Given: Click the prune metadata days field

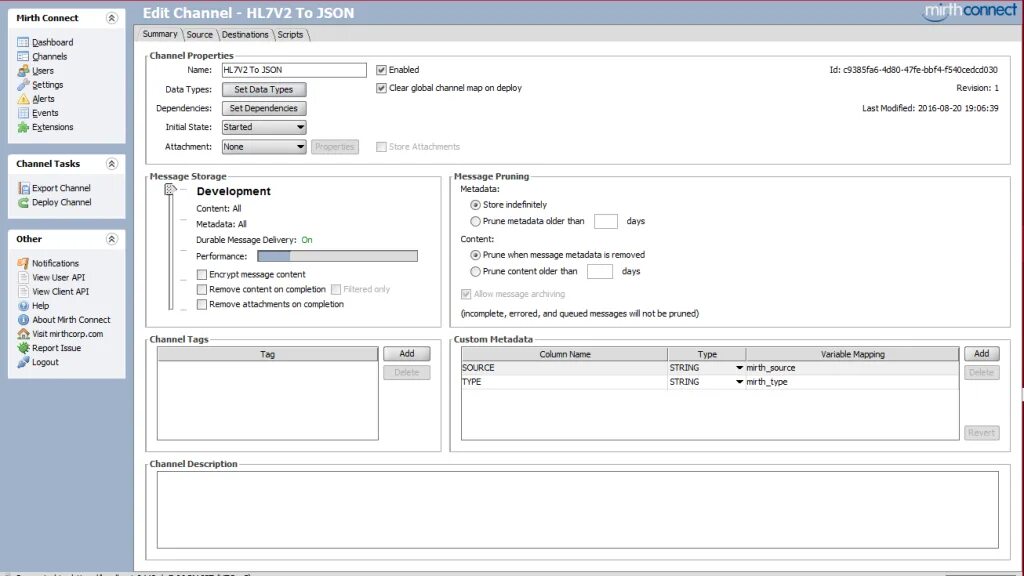Looking at the screenshot, I should point(605,221).
